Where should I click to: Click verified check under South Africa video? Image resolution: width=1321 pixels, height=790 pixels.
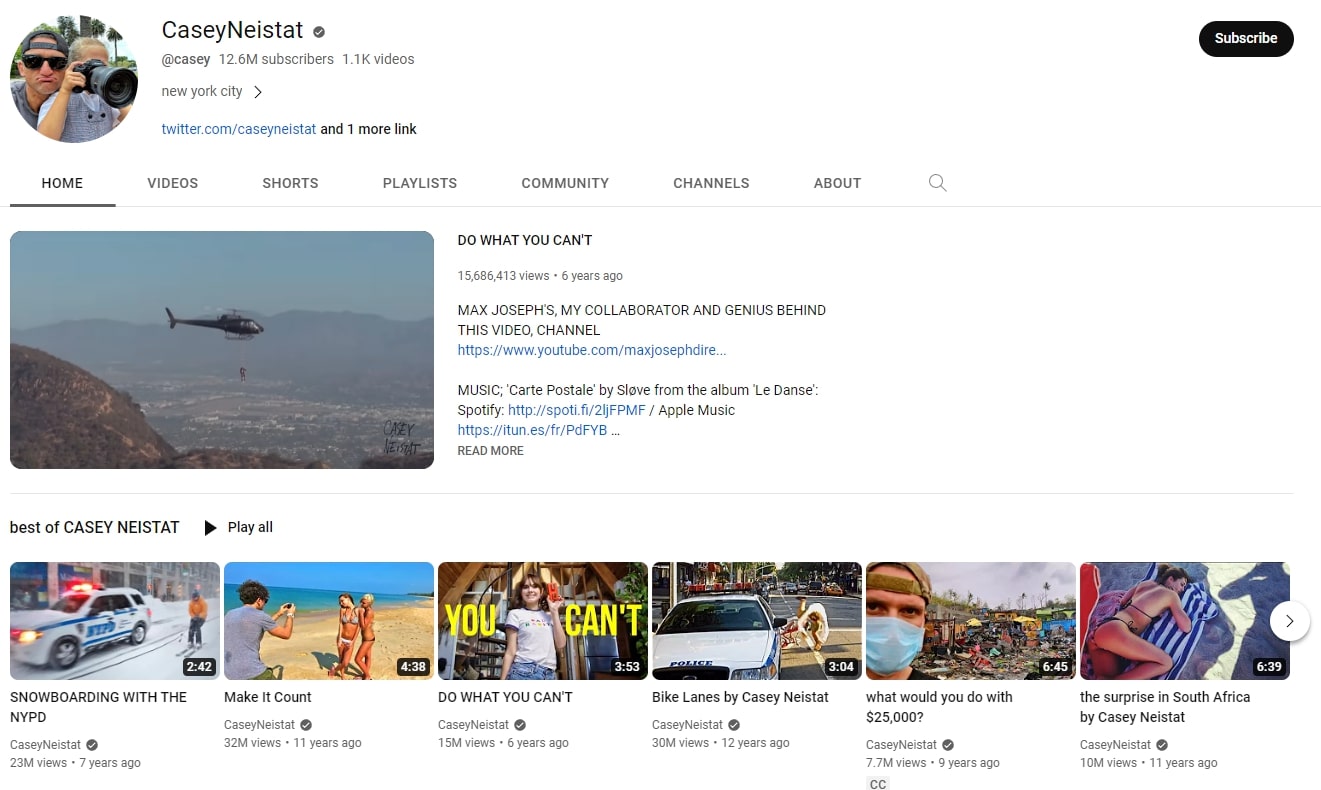[x=1162, y=745]
